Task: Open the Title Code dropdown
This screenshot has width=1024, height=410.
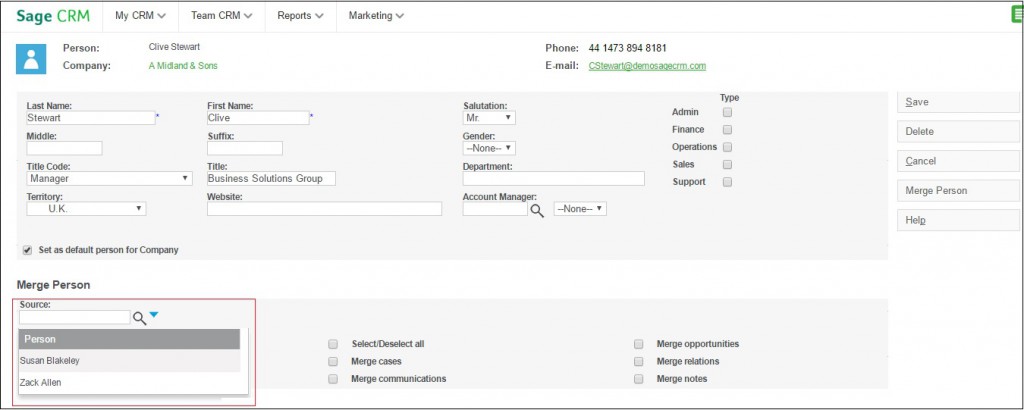Action: point(110,178)
